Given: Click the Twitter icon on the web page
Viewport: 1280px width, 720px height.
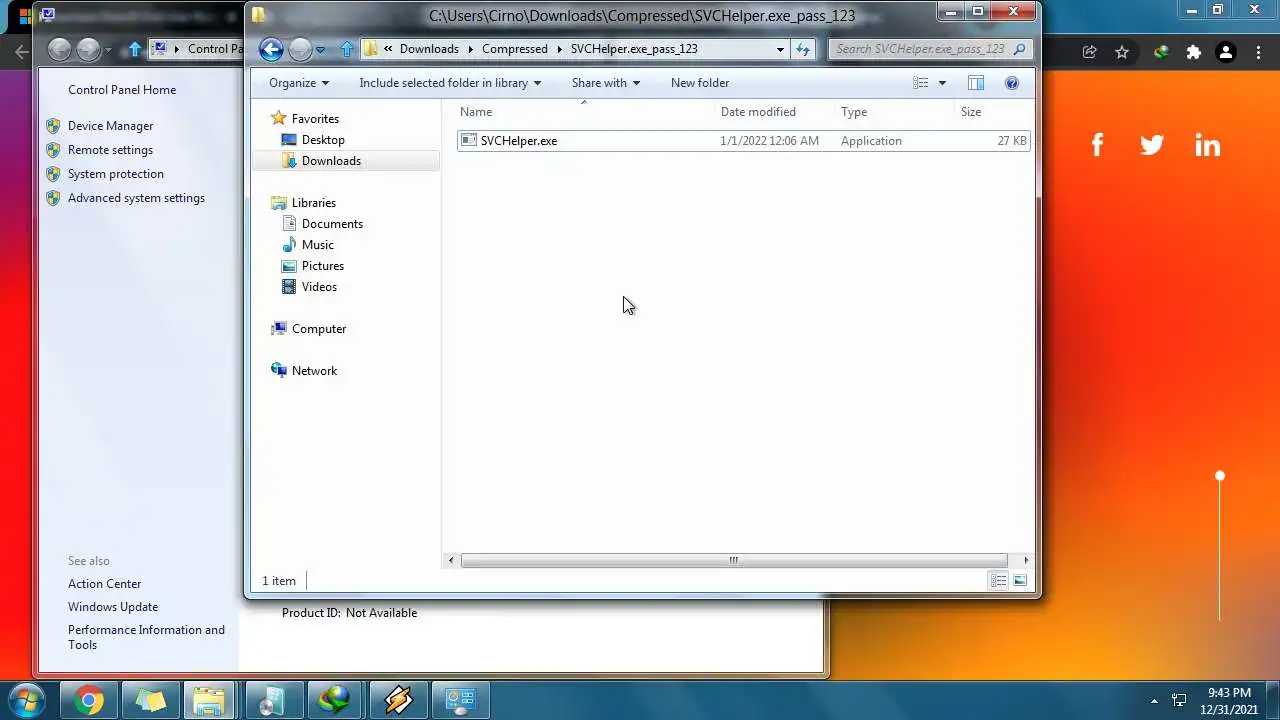Looking at the screenshot, I should pyautogui.click(x=1152, y=146).
